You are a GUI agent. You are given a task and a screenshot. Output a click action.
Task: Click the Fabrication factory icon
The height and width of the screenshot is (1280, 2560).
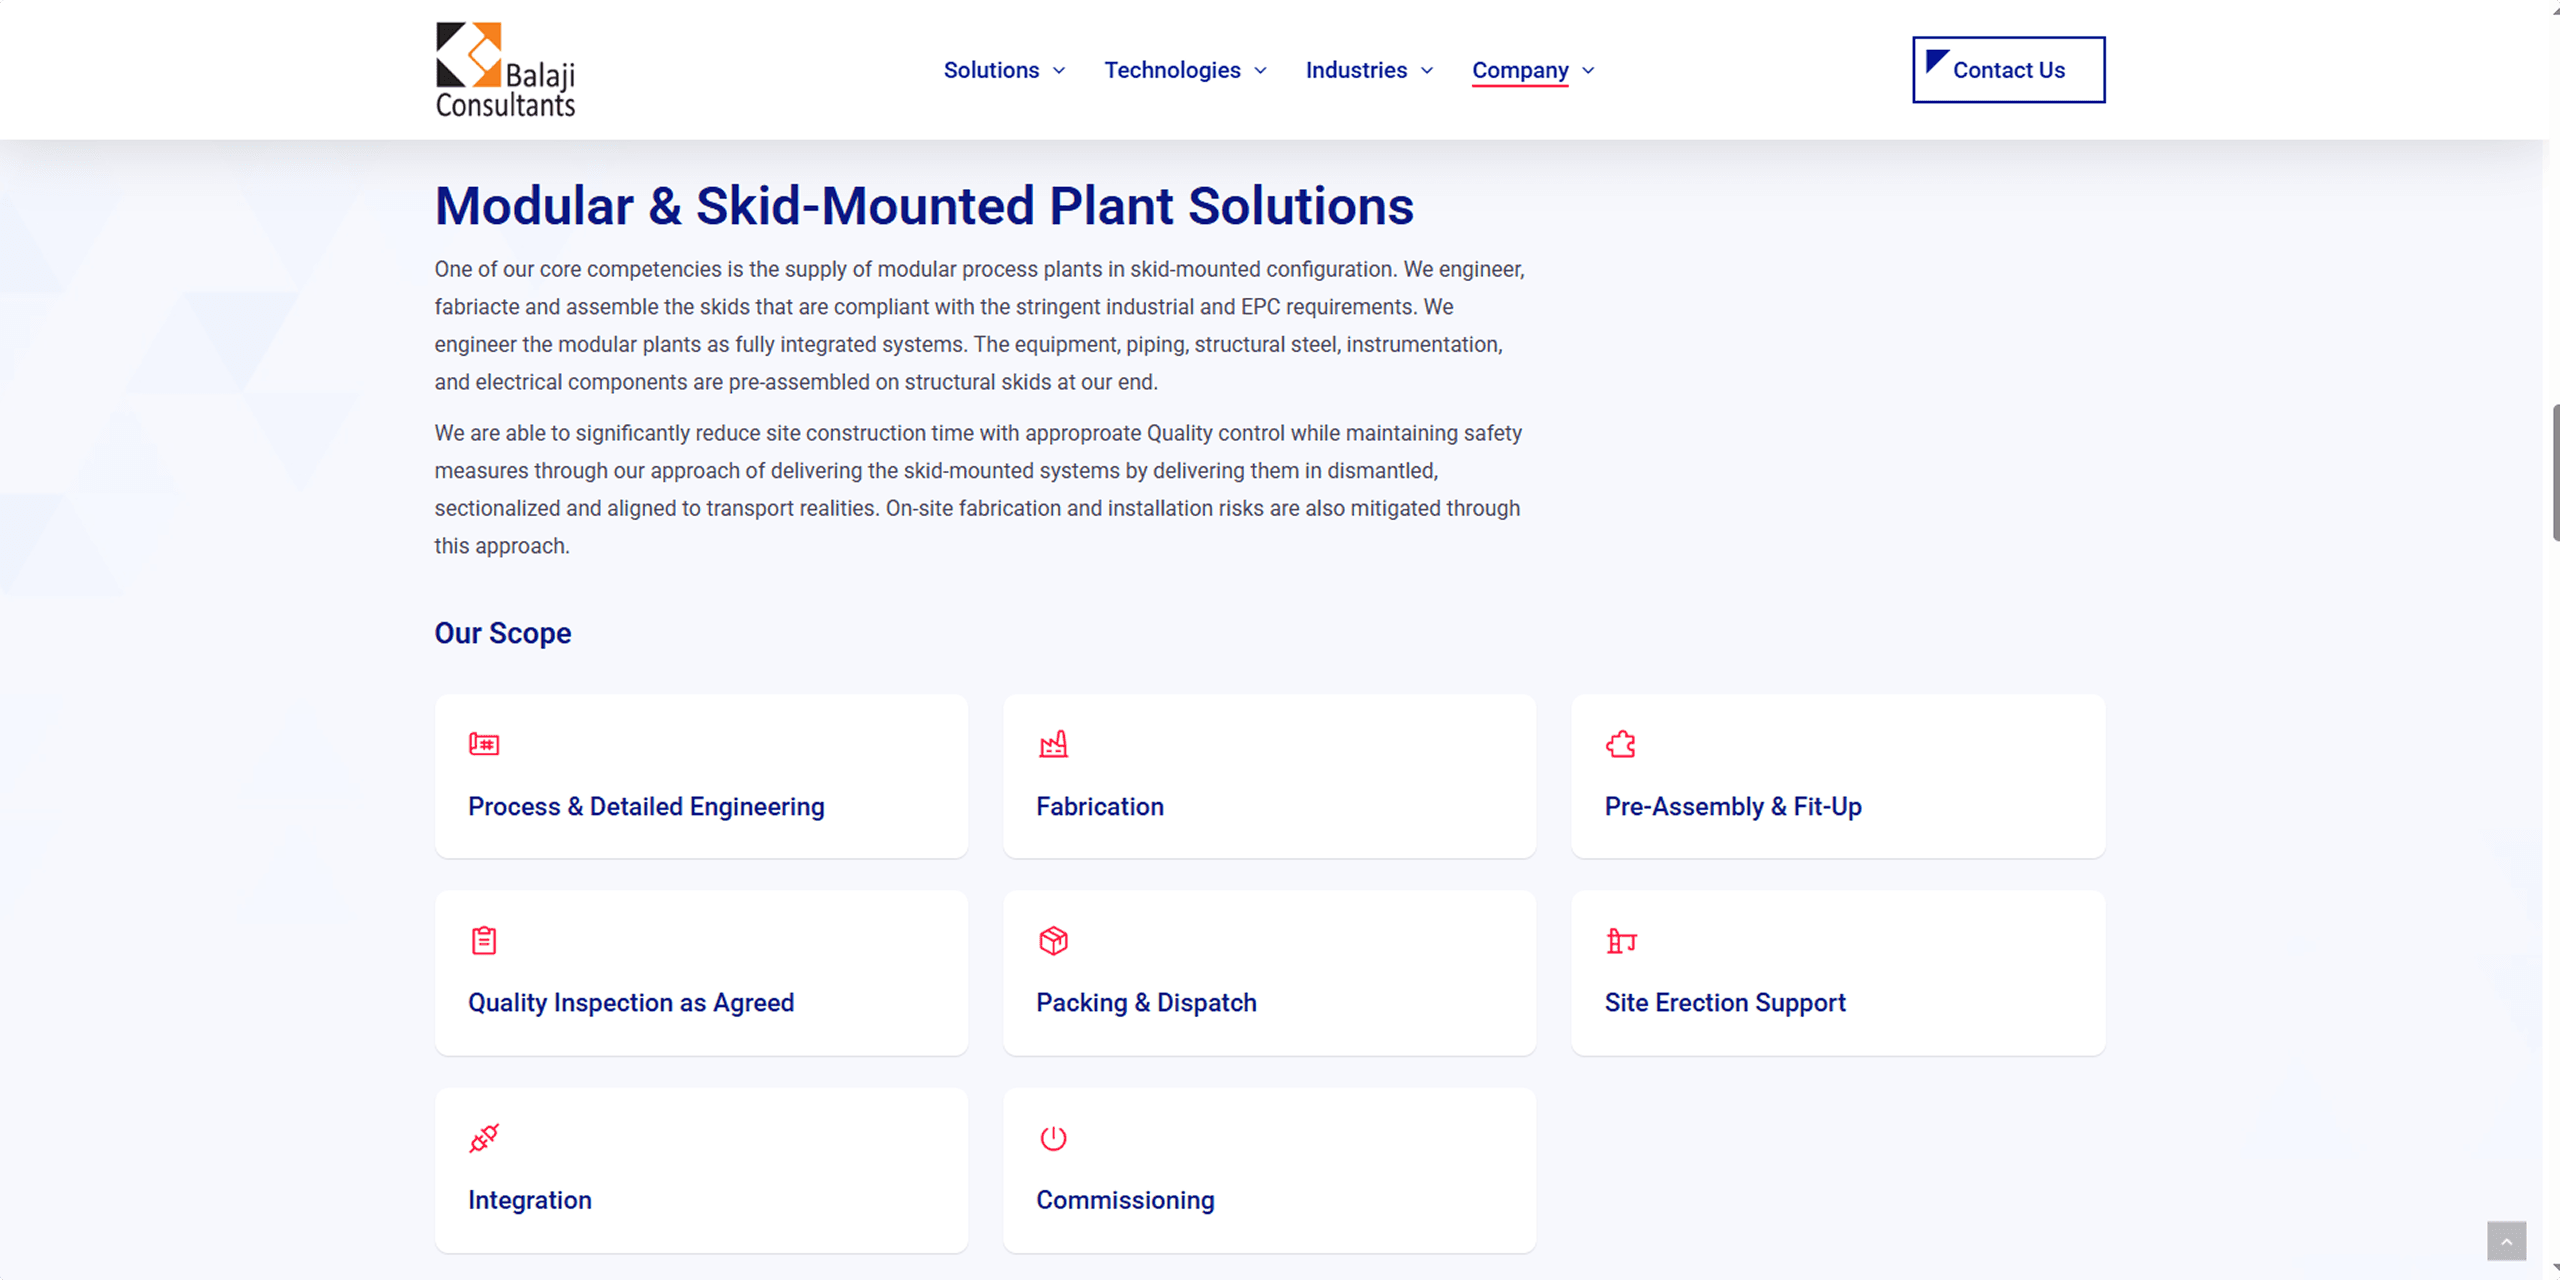tap(1053, 744)
